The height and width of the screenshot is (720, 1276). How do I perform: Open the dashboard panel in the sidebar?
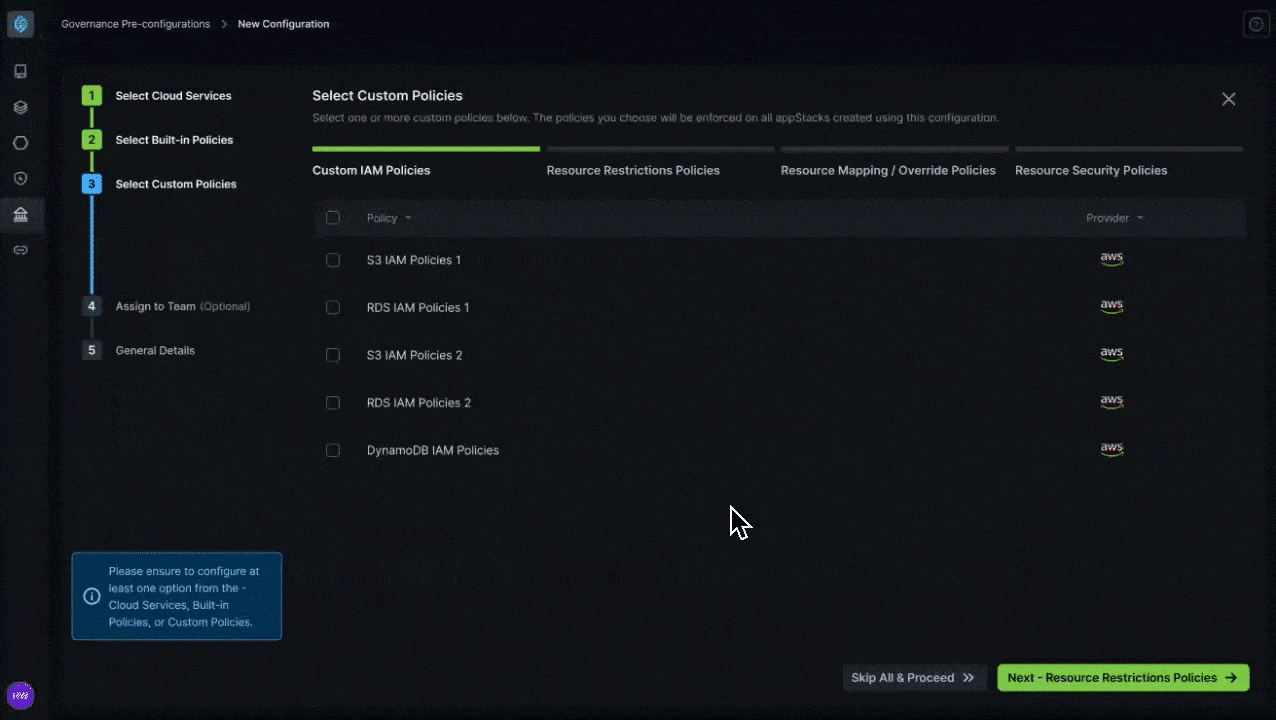[20, 71]
